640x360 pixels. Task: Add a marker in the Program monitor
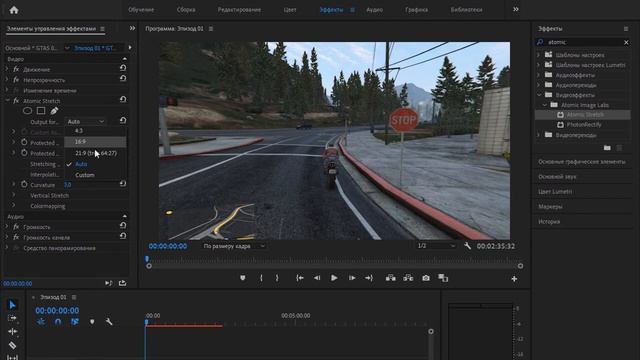(243, 278)
